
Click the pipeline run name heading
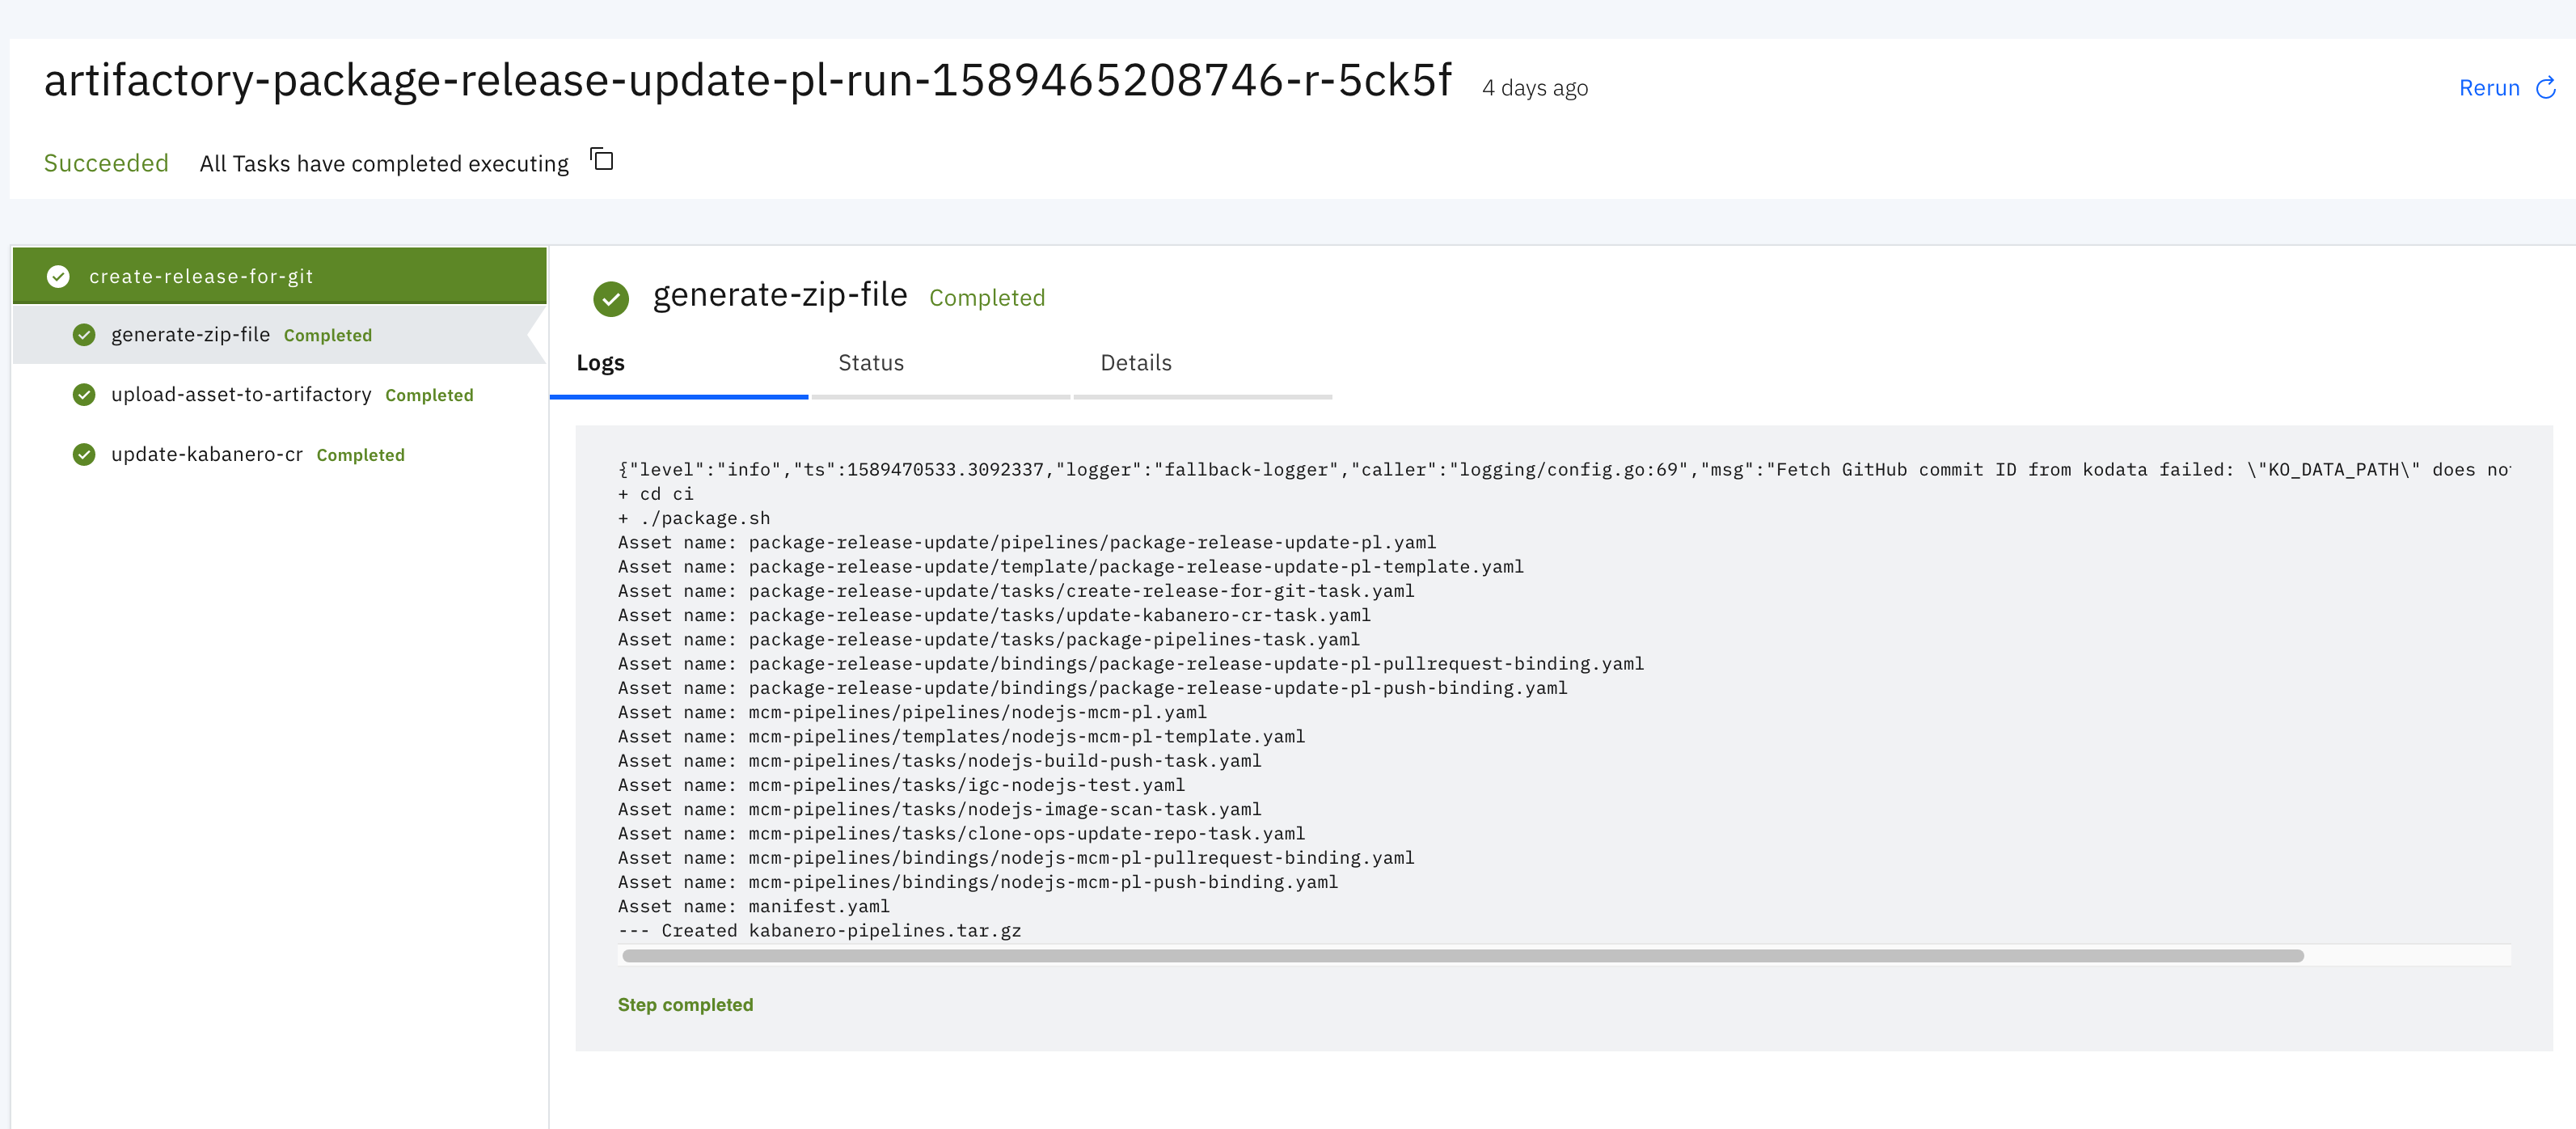pyautogui.click(x=747, y=80)
